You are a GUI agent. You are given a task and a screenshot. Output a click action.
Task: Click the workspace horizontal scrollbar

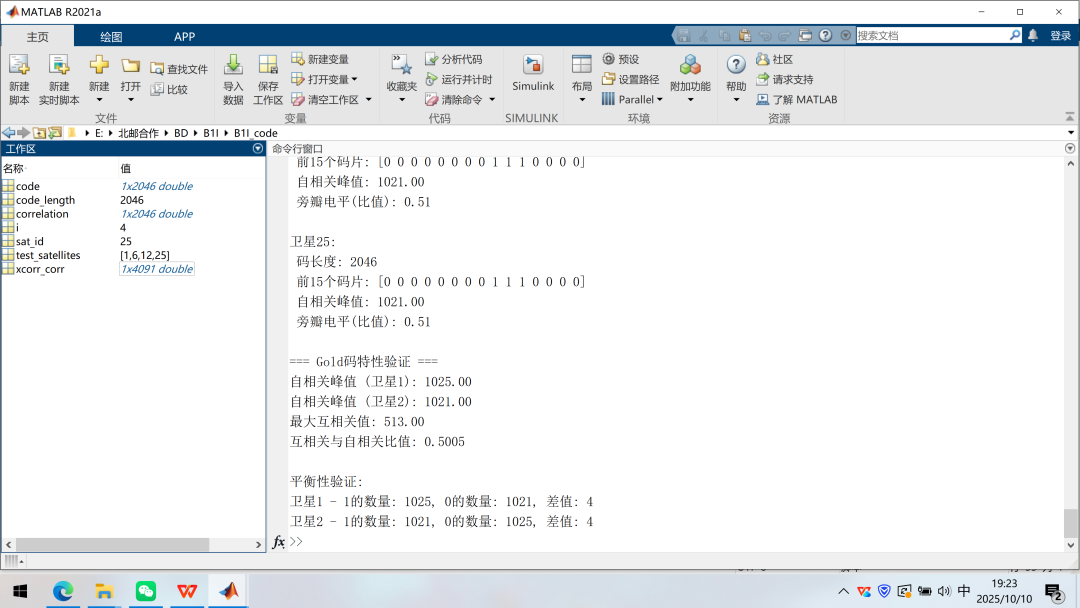pos(112,544)
